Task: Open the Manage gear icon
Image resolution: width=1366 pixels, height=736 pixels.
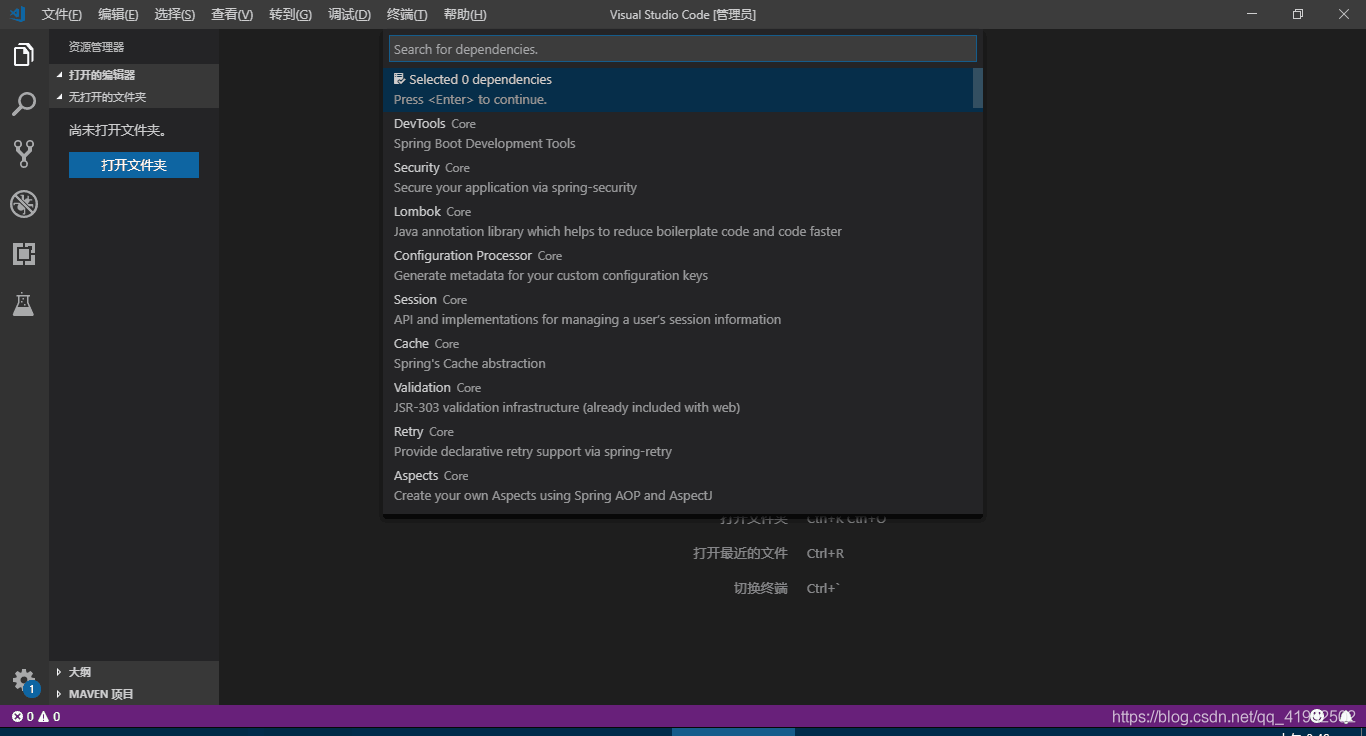Action: pos(24,681)
